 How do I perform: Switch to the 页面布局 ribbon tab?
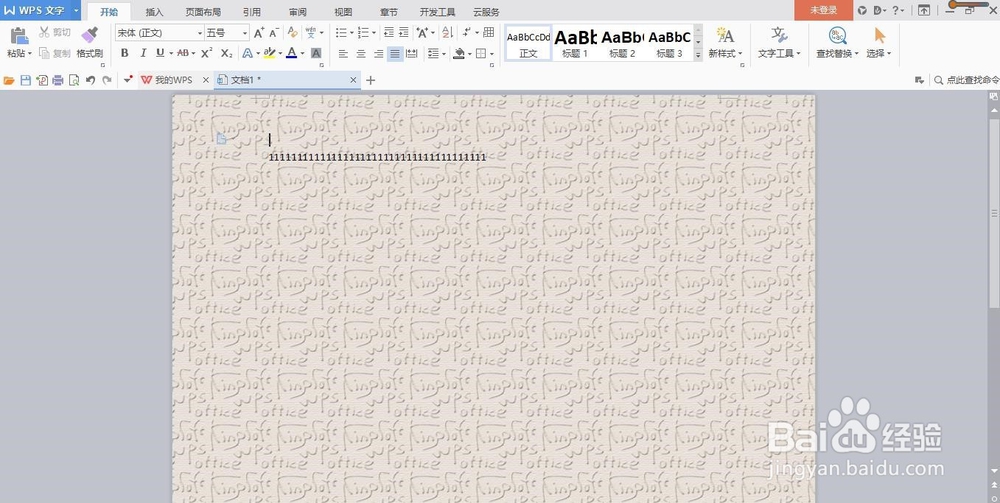tap(203, 12)
